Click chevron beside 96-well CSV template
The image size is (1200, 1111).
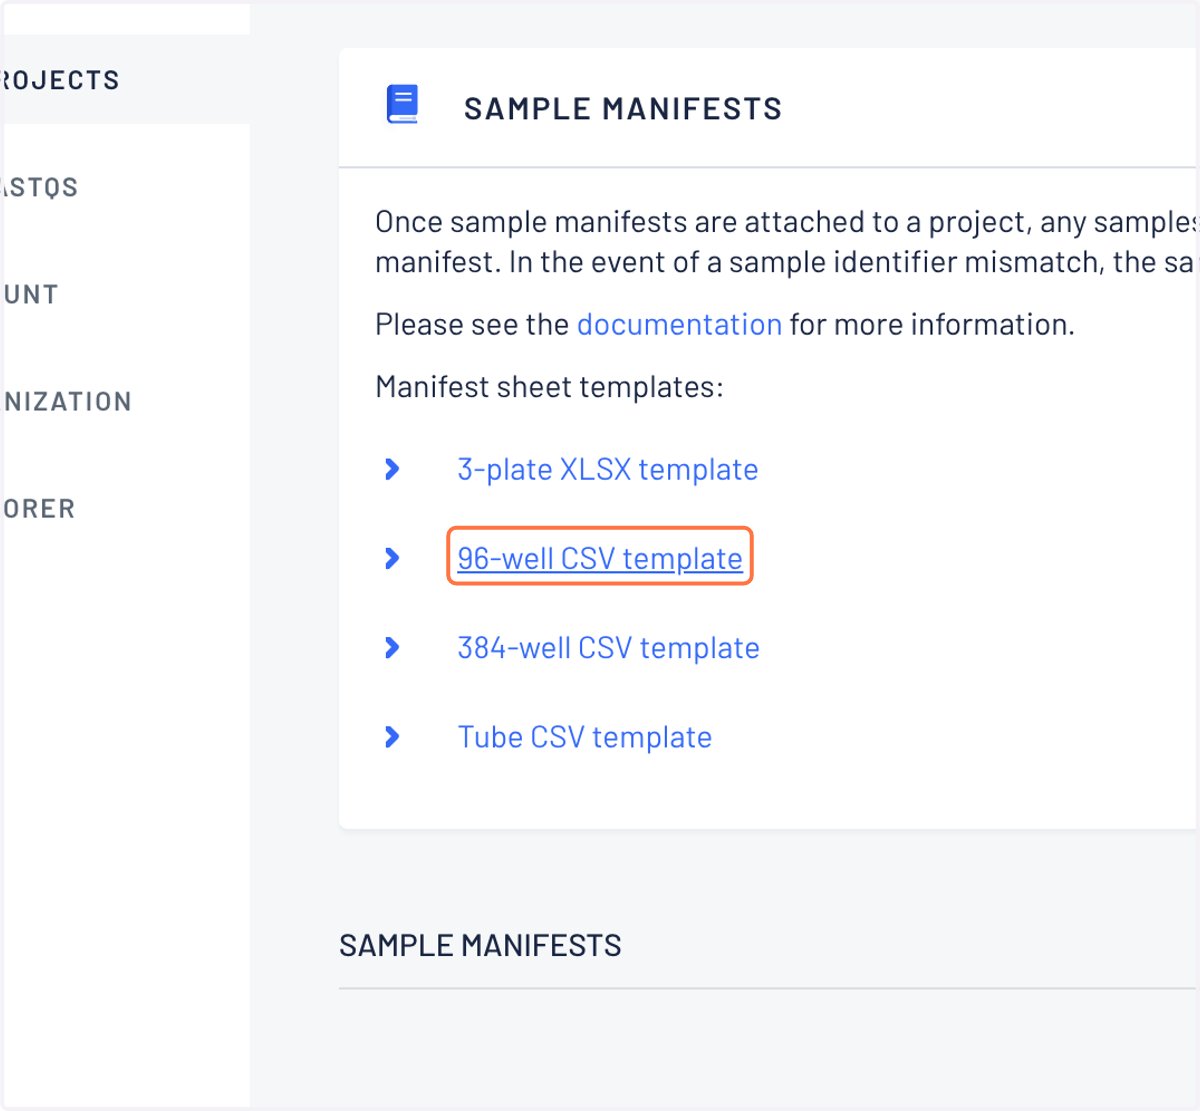tap(392, 558)
